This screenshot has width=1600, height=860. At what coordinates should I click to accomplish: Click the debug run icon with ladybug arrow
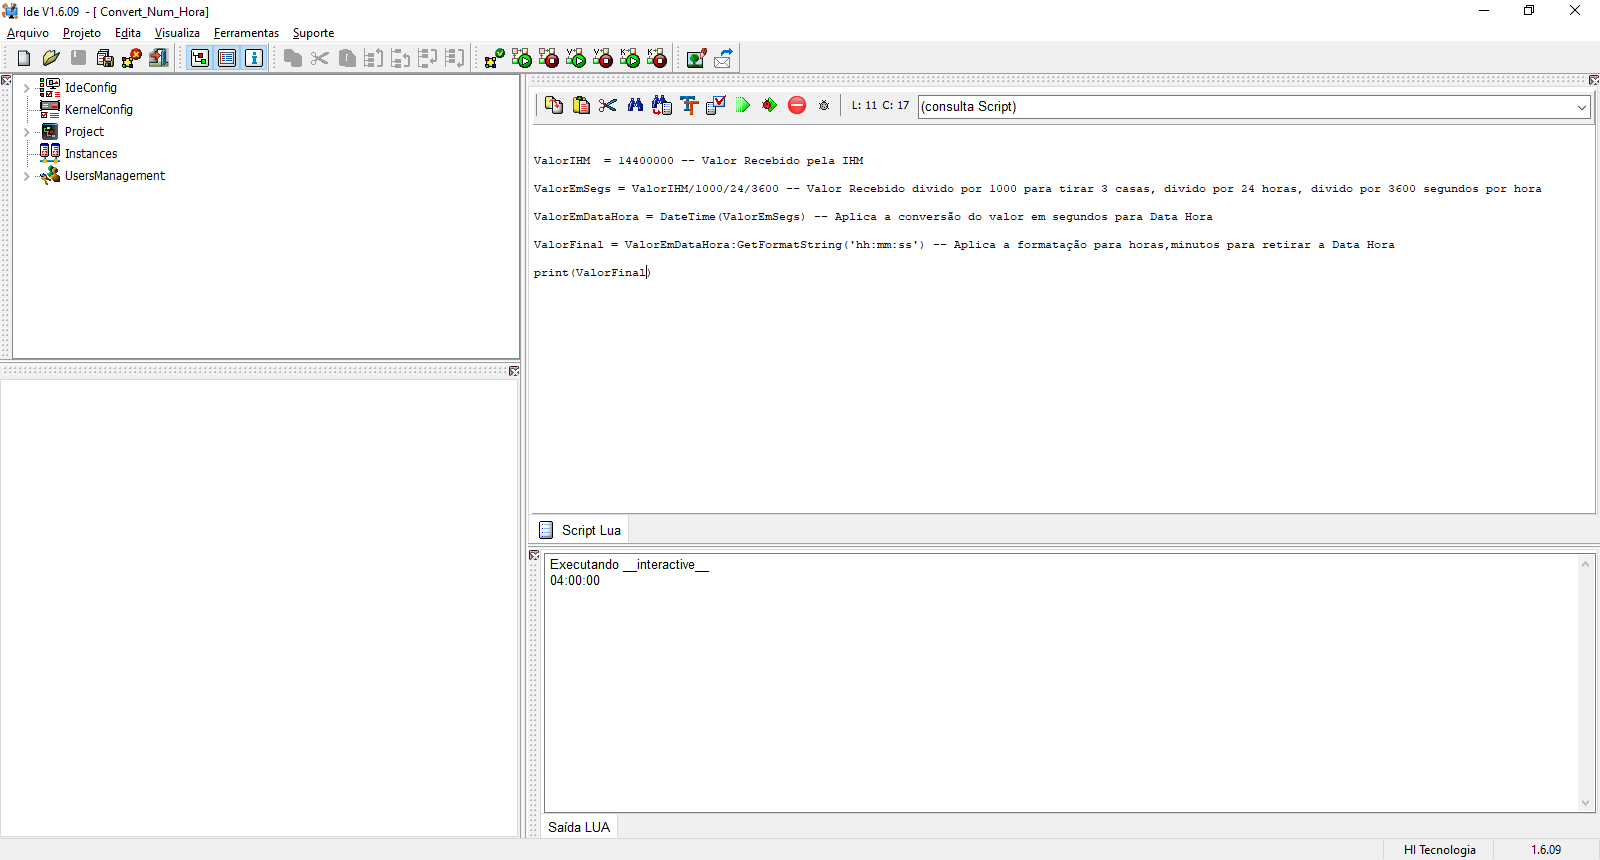[x=769, y=105]
